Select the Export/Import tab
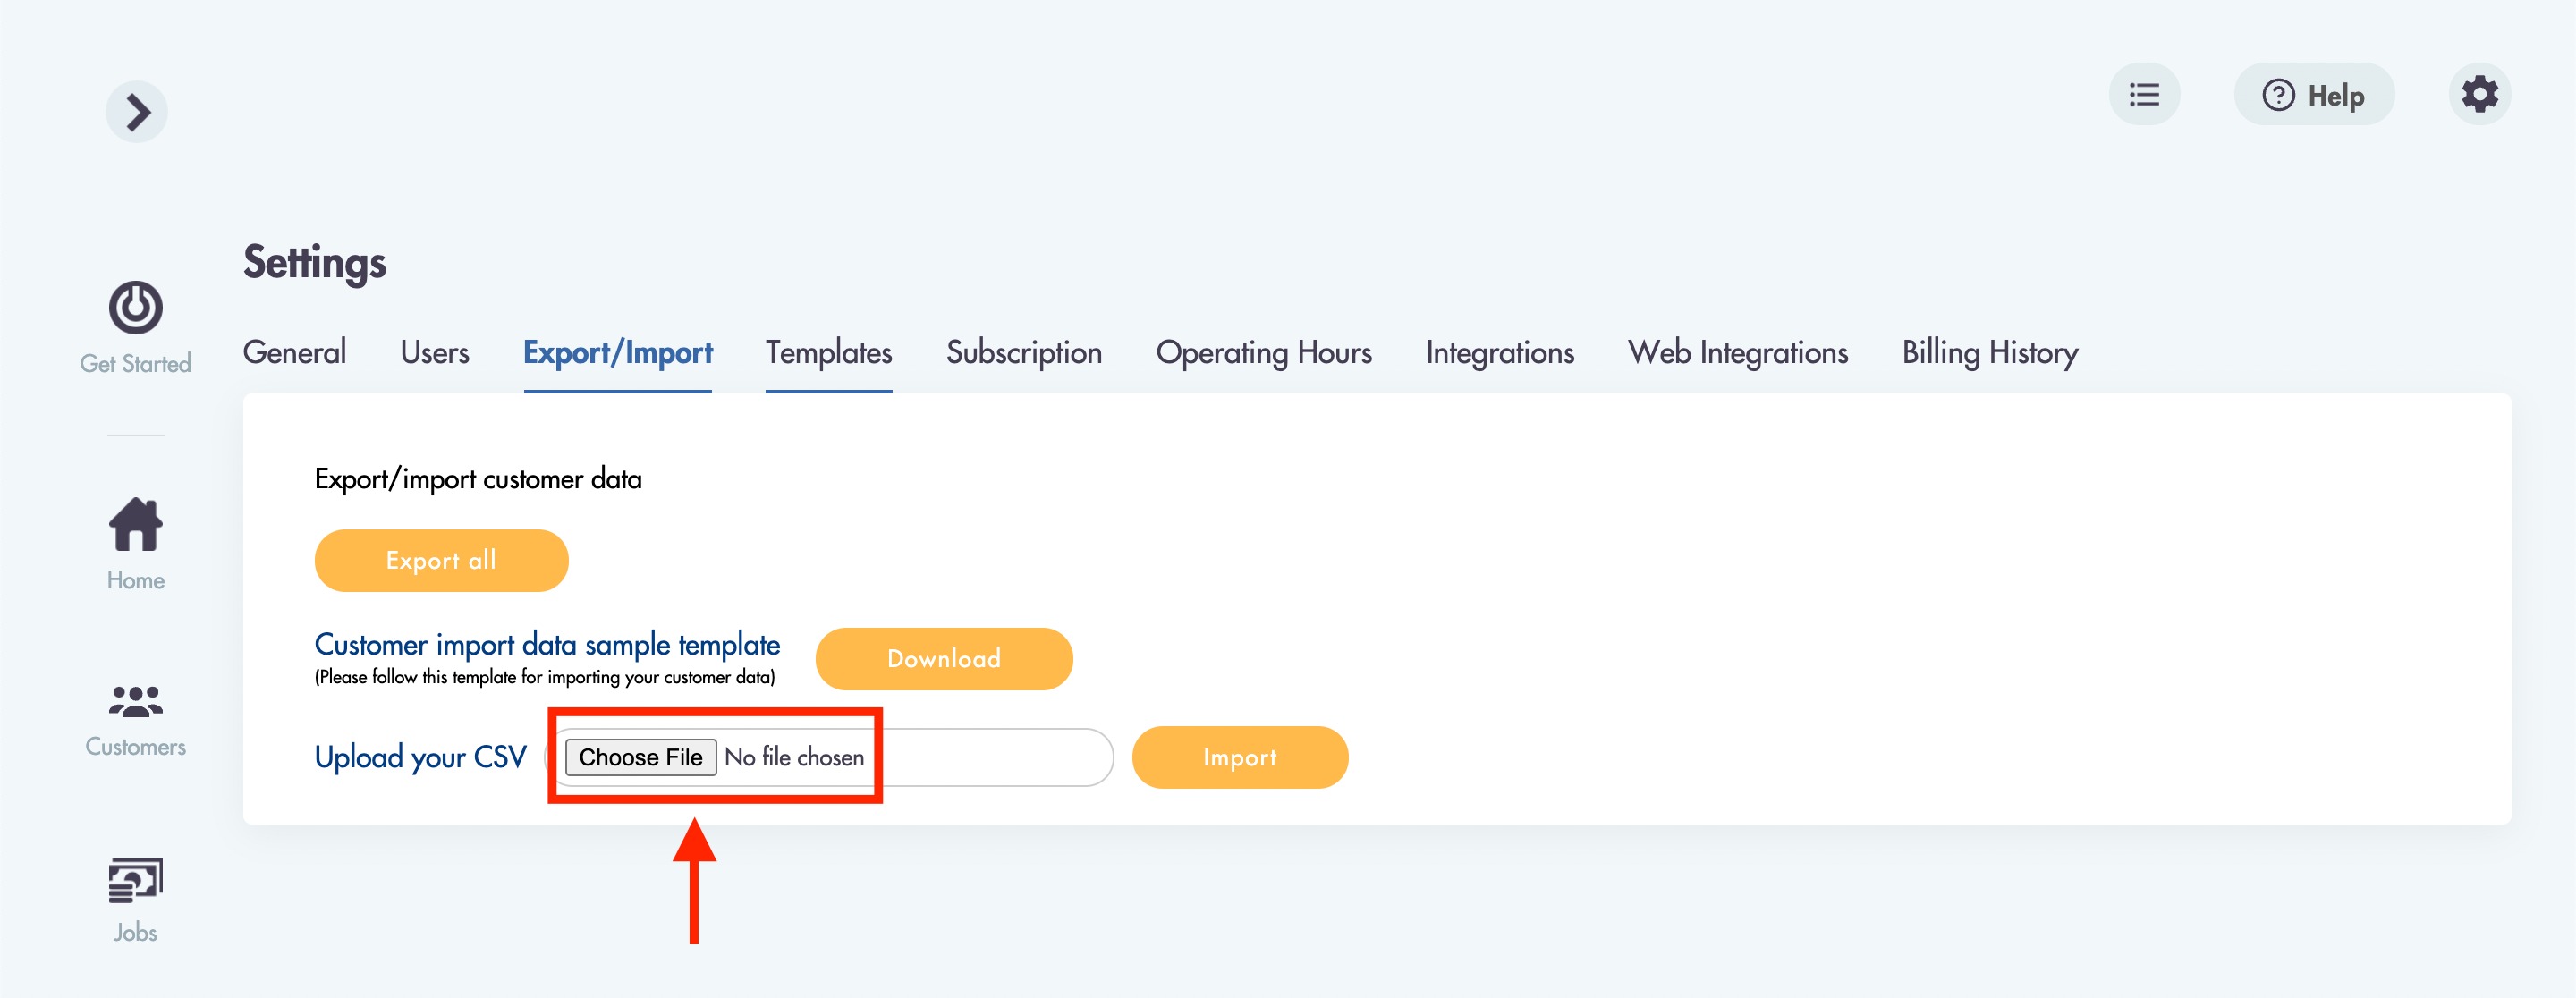The width and height of the screenshot is (2576, 998). click(618, 353)
